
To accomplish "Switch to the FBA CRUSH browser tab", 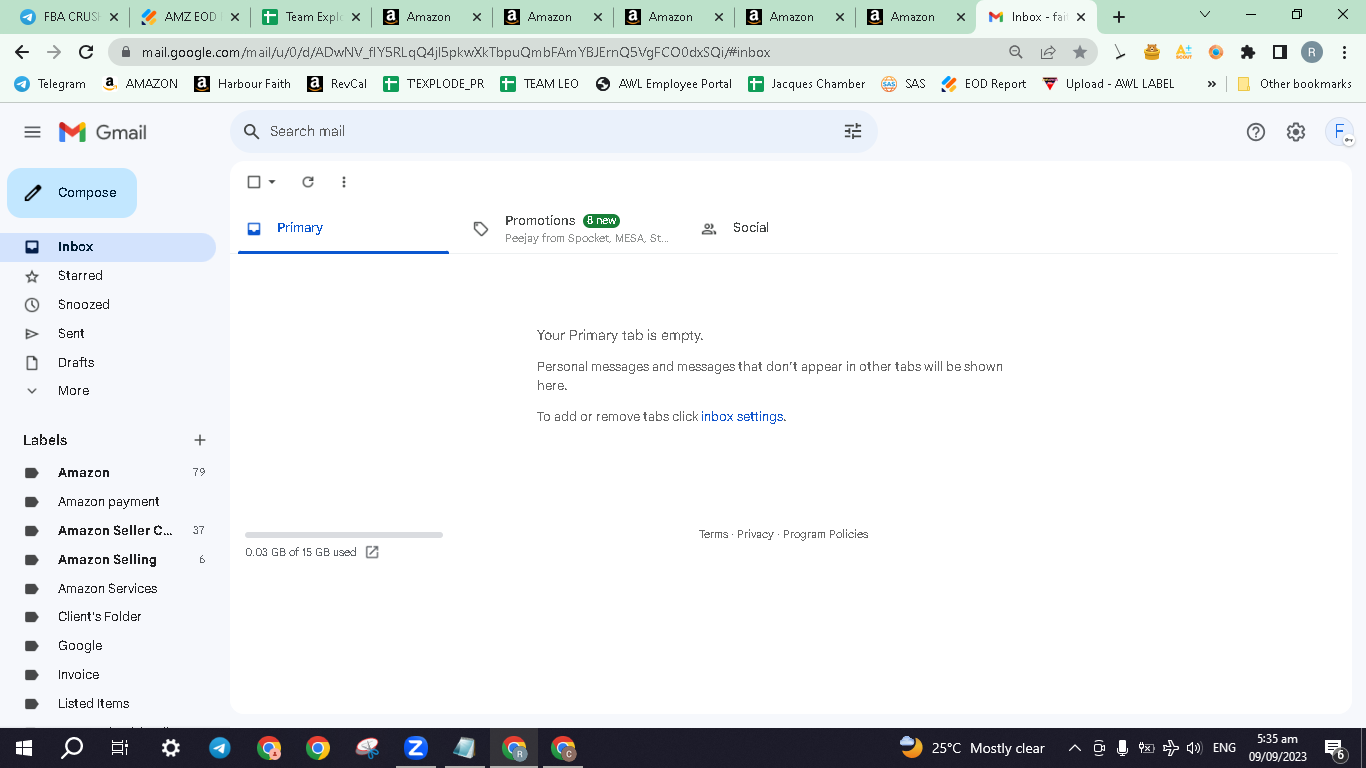I will 68,17.
